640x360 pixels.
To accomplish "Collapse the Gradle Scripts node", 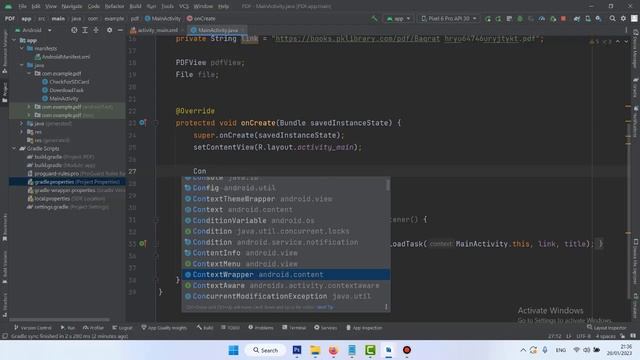I will 15,148.
